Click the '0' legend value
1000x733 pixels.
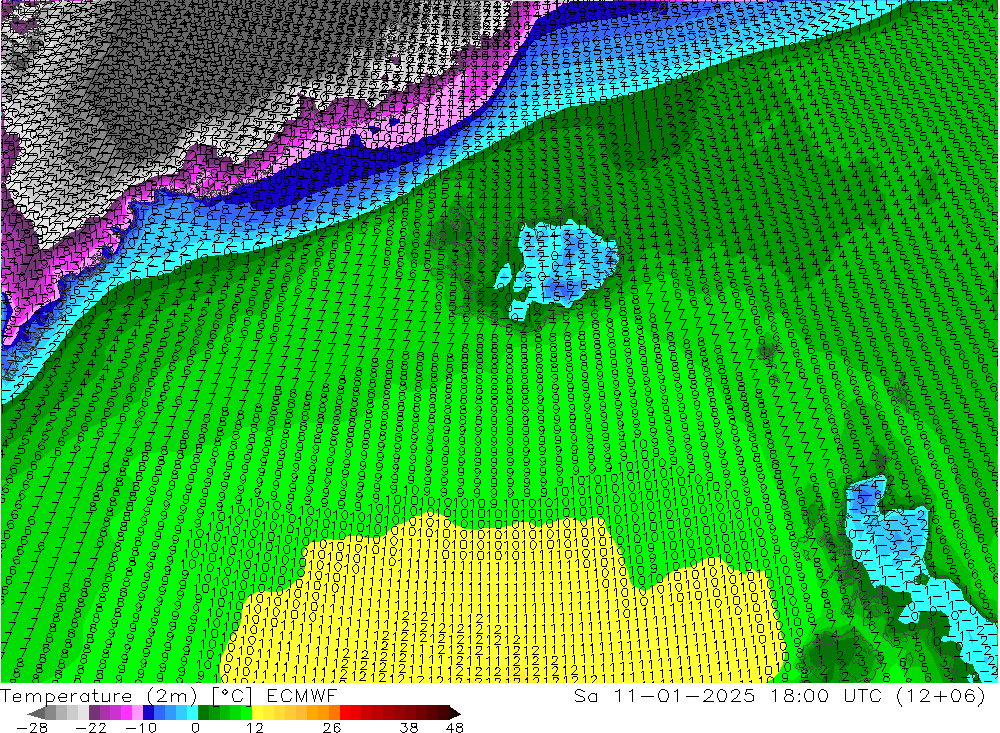click(196, 727)
